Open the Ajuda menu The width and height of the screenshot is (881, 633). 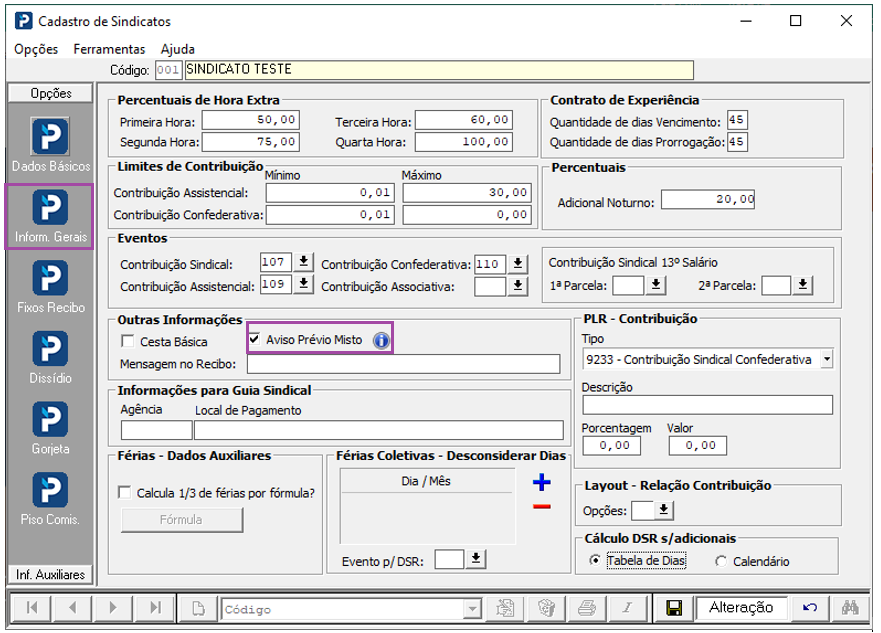(x=177, y=49)
